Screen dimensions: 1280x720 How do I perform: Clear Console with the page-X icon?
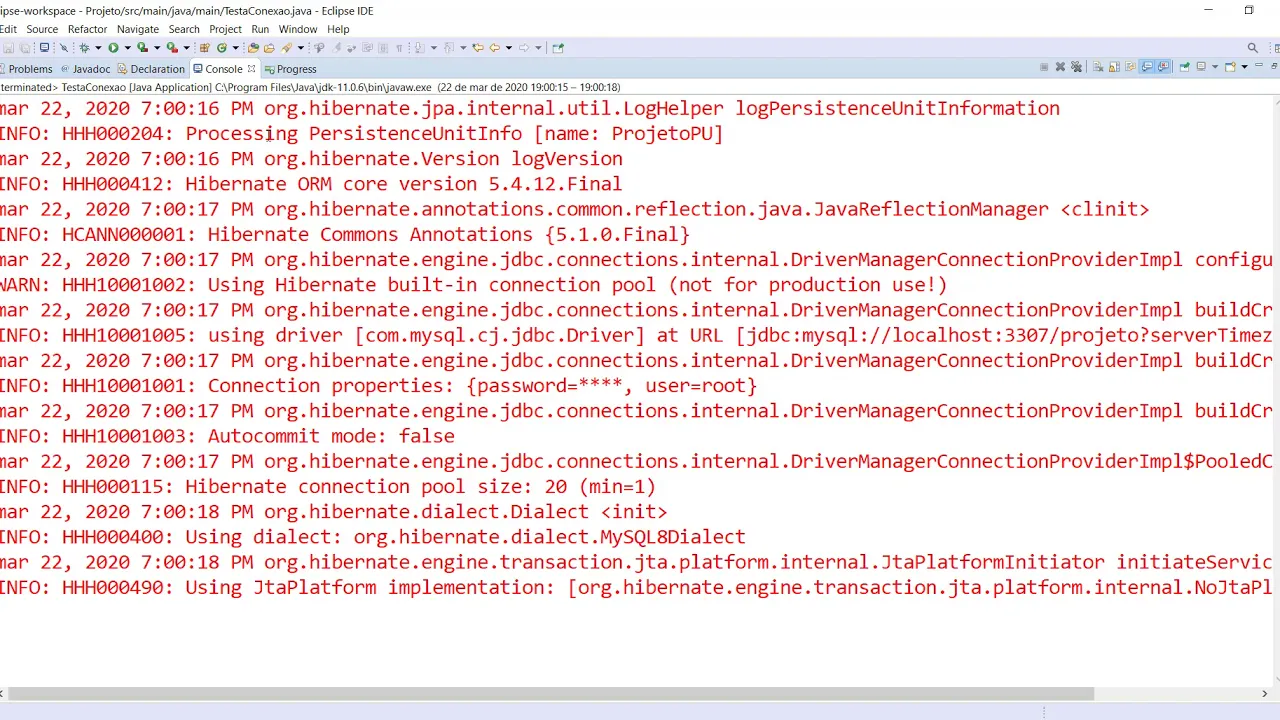[x=1098, y=67]
